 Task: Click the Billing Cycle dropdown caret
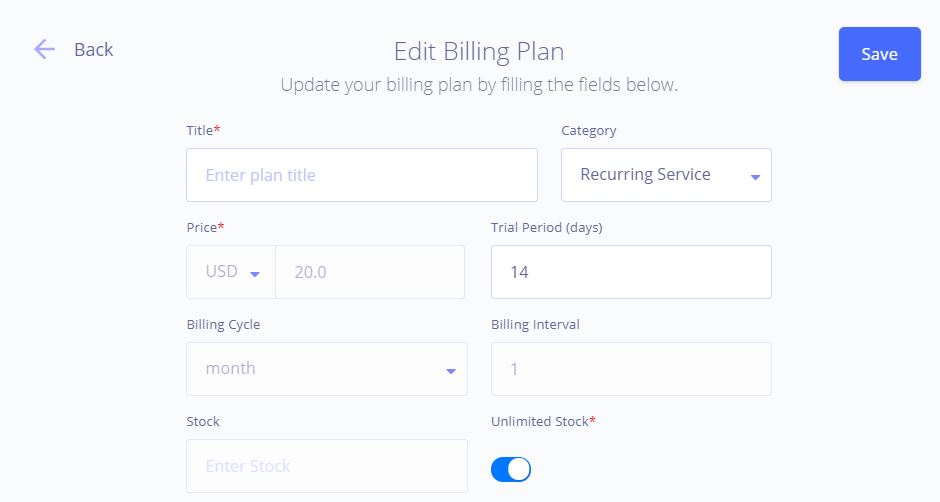pyautogui.click(x=451, y=371)
